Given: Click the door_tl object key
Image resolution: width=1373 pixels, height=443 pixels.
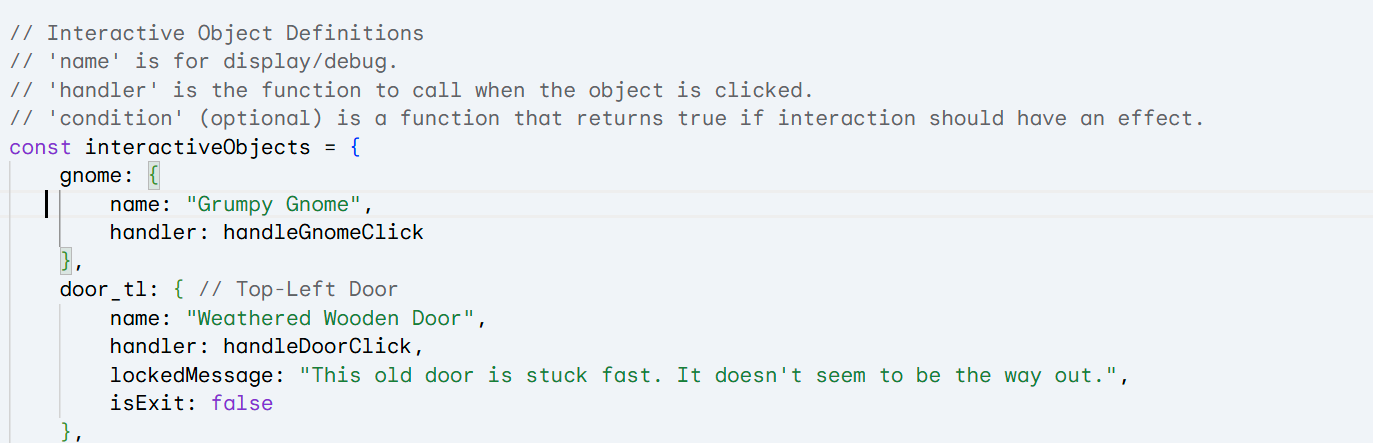Looking at the screenshot, I should (x=104, y=290).
